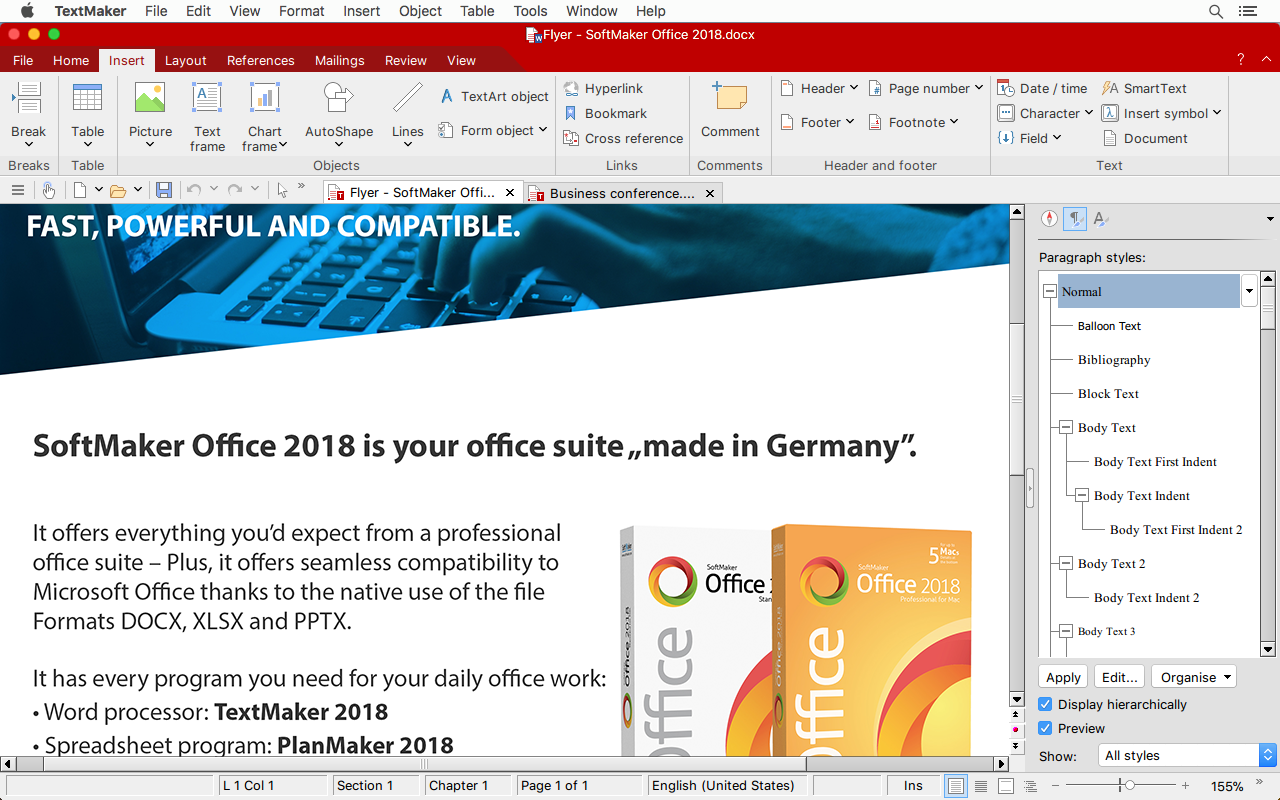Click the Edit... style button
This screenshot has height=800, width=1280.
[x=1119, y=677]
